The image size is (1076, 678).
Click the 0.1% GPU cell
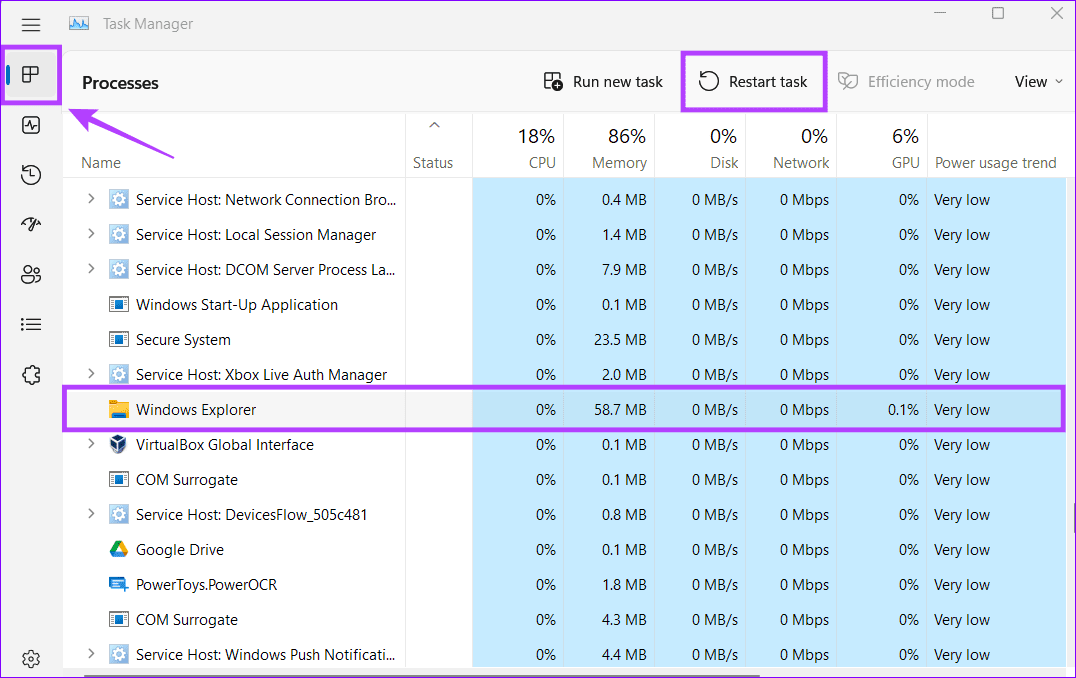pyautogui.click(x=903, y=410)
